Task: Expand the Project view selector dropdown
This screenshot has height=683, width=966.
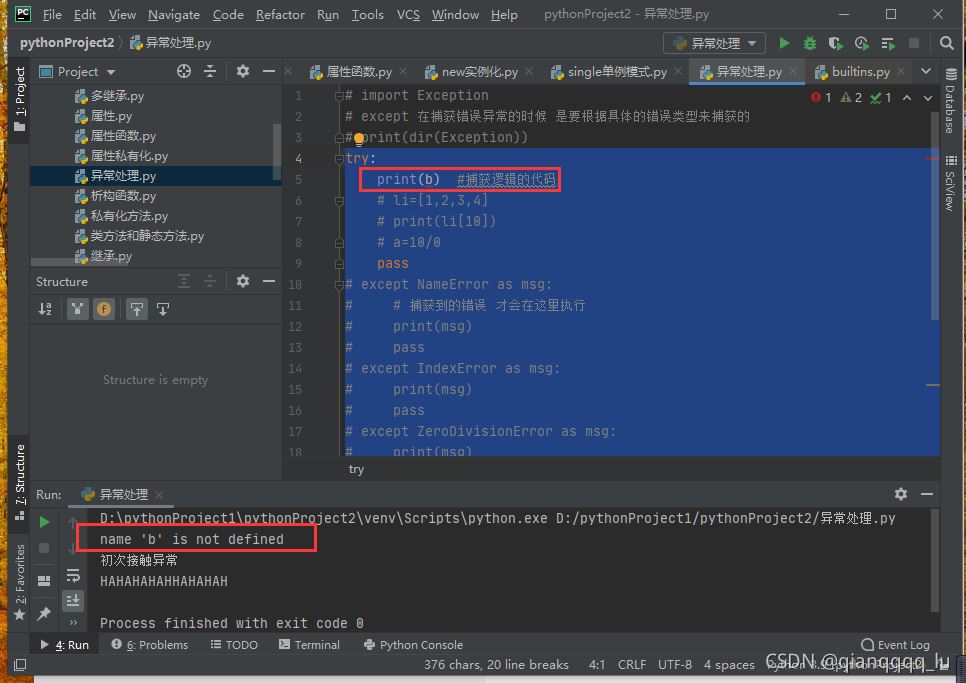Action: (x=110, y=72)
